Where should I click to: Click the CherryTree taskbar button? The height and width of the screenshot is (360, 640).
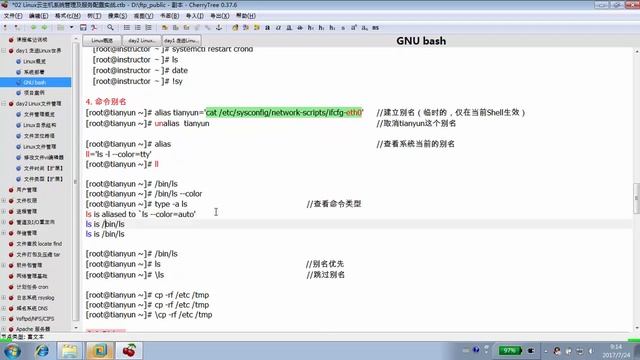tap(129, 351)
